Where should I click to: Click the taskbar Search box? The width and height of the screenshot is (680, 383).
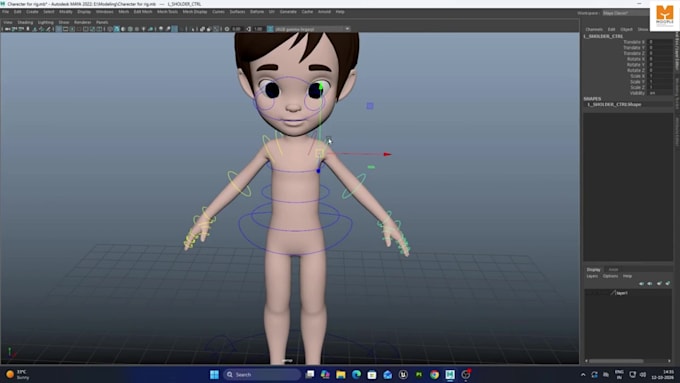pos(262,374)
